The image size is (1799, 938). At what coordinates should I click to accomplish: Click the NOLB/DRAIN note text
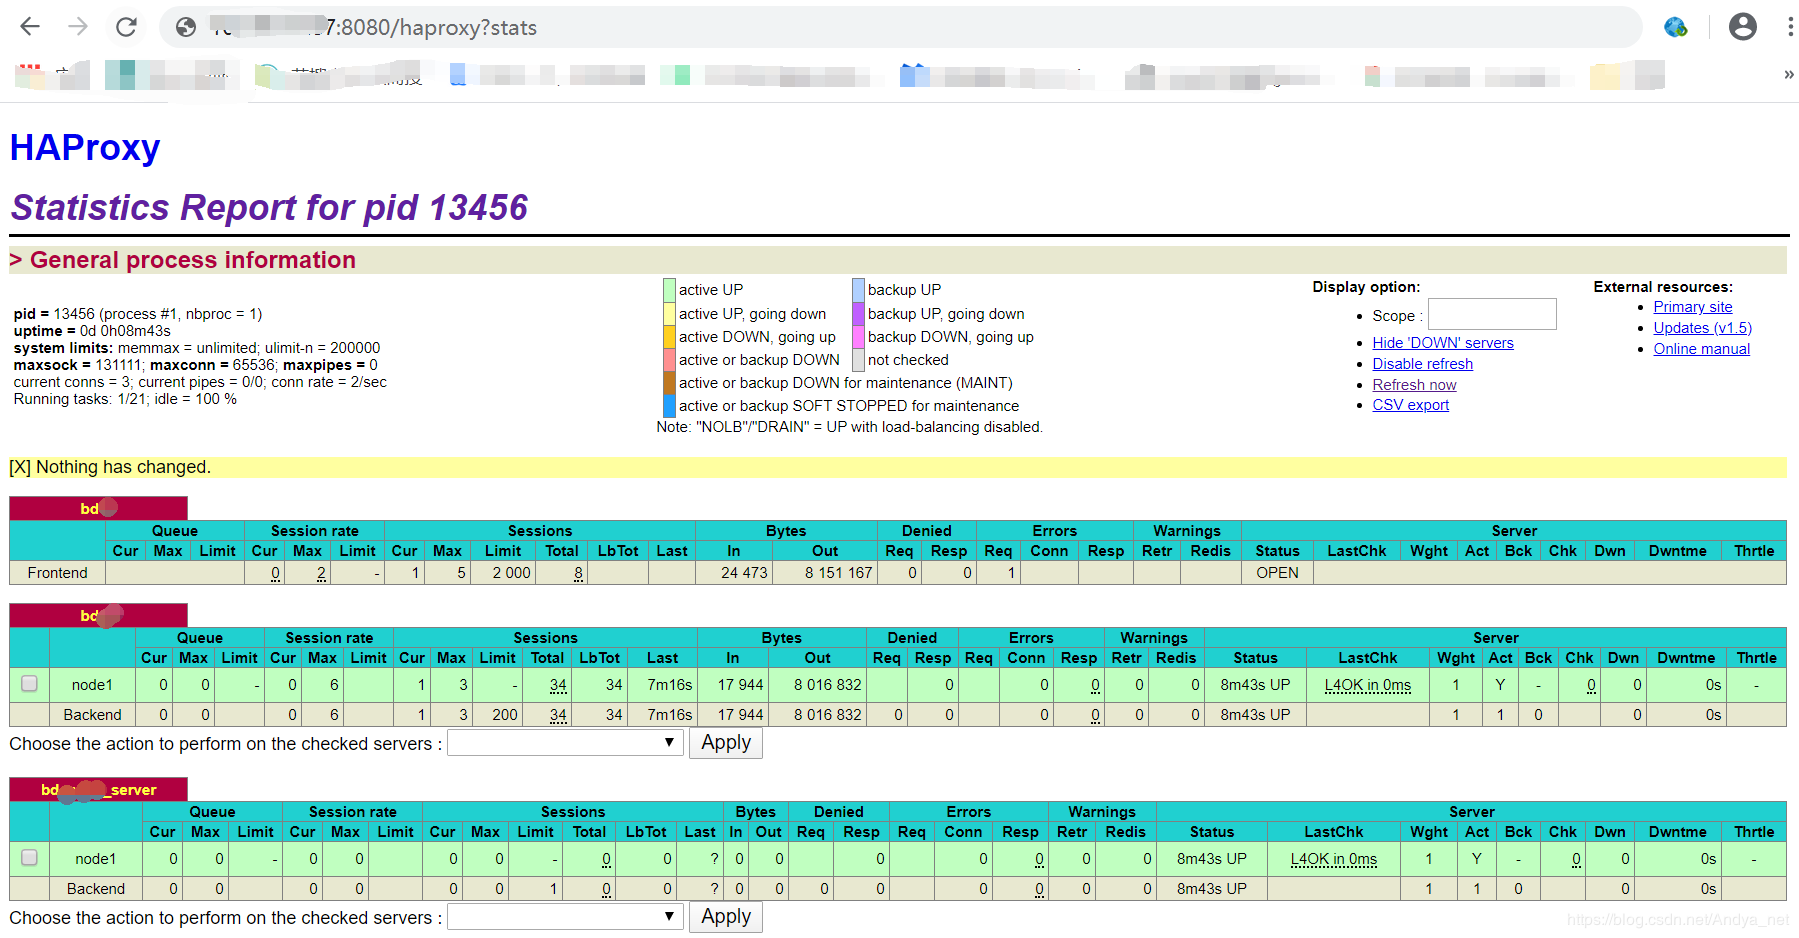[x=850, y=427]
